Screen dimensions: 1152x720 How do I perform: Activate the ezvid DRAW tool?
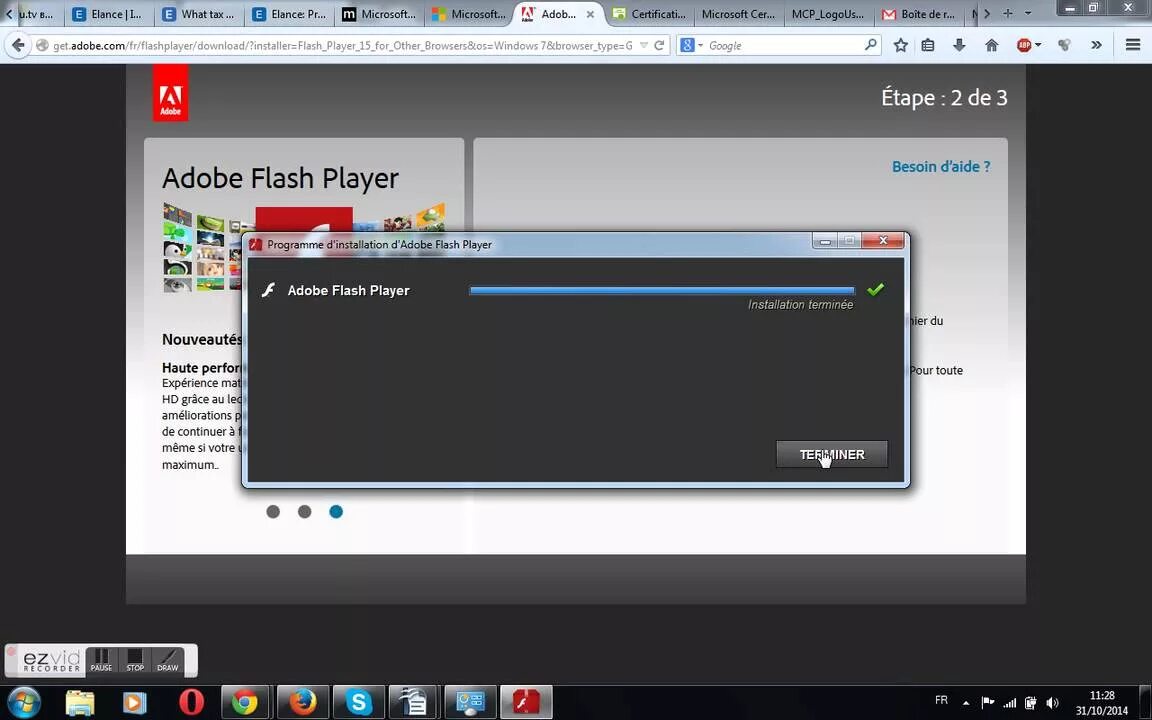pos(168,660)
